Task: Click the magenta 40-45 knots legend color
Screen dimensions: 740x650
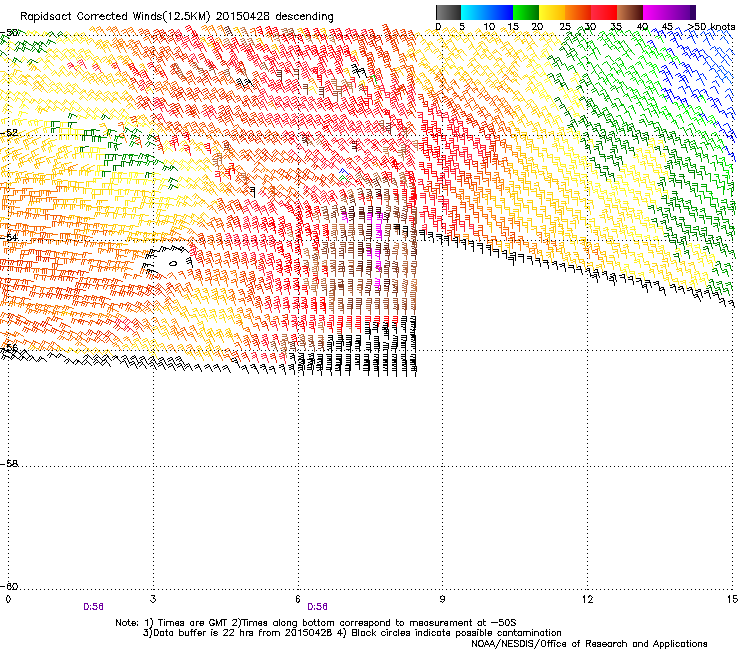Action: tap(656, 12)
